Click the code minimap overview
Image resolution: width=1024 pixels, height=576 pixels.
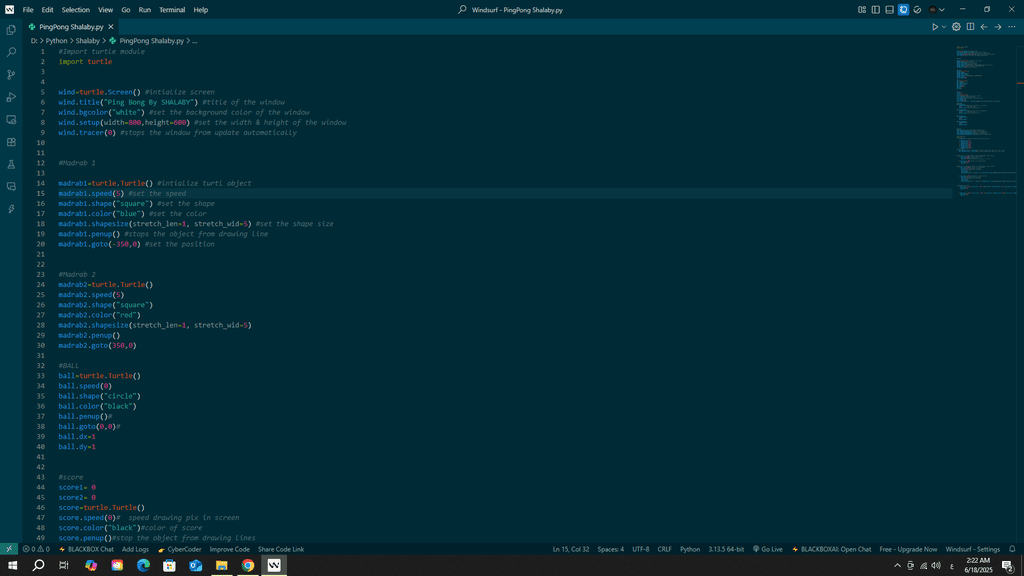984,121
